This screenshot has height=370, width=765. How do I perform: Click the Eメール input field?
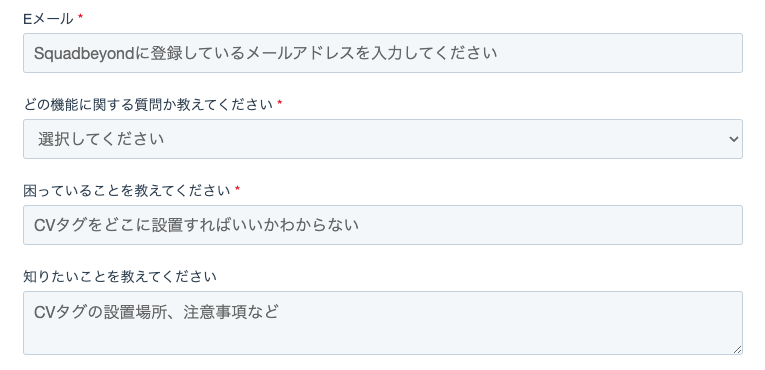[x=382, y=53]
